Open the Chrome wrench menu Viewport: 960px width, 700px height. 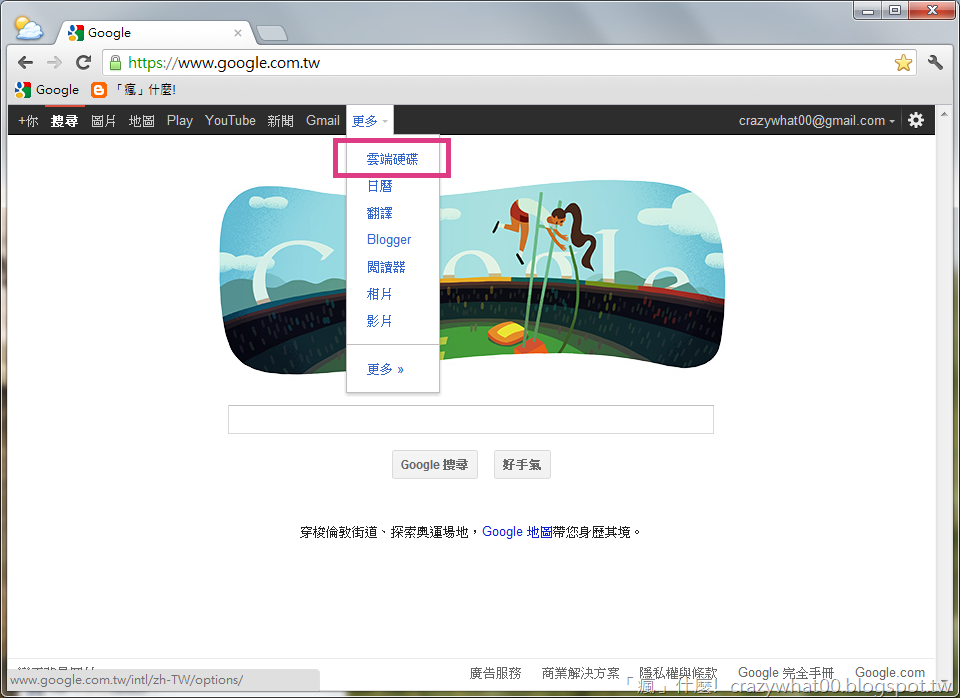[x=935, y=62]
